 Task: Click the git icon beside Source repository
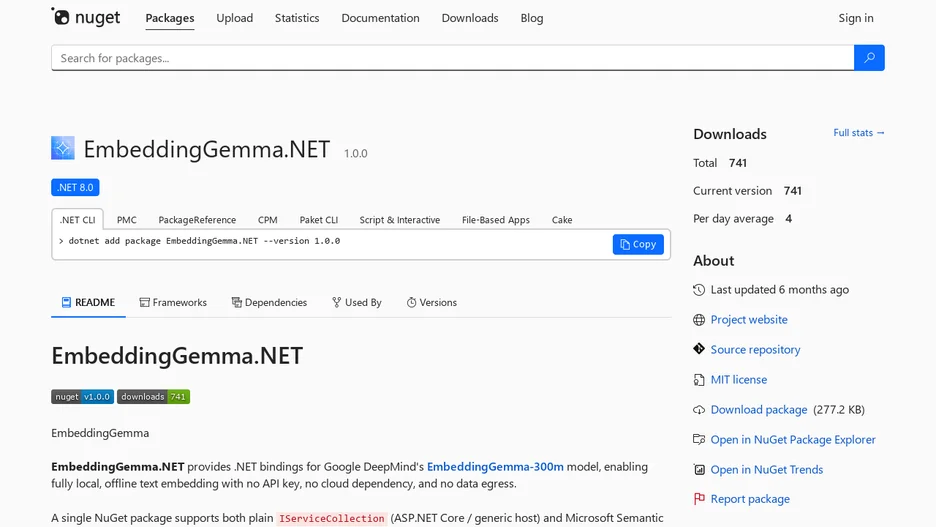tap(699, 349)
